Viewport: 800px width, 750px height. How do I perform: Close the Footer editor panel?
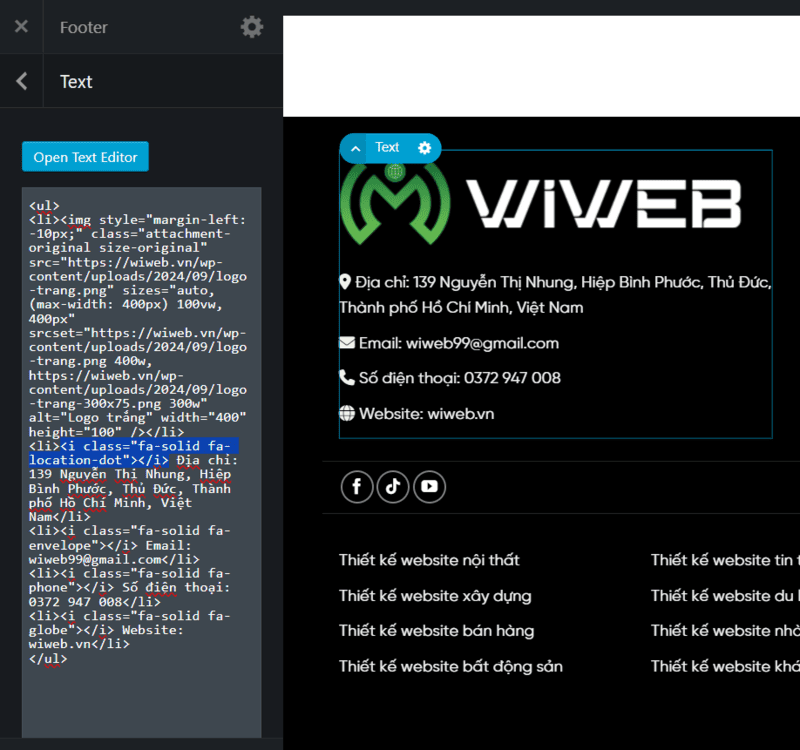[21, 27]
